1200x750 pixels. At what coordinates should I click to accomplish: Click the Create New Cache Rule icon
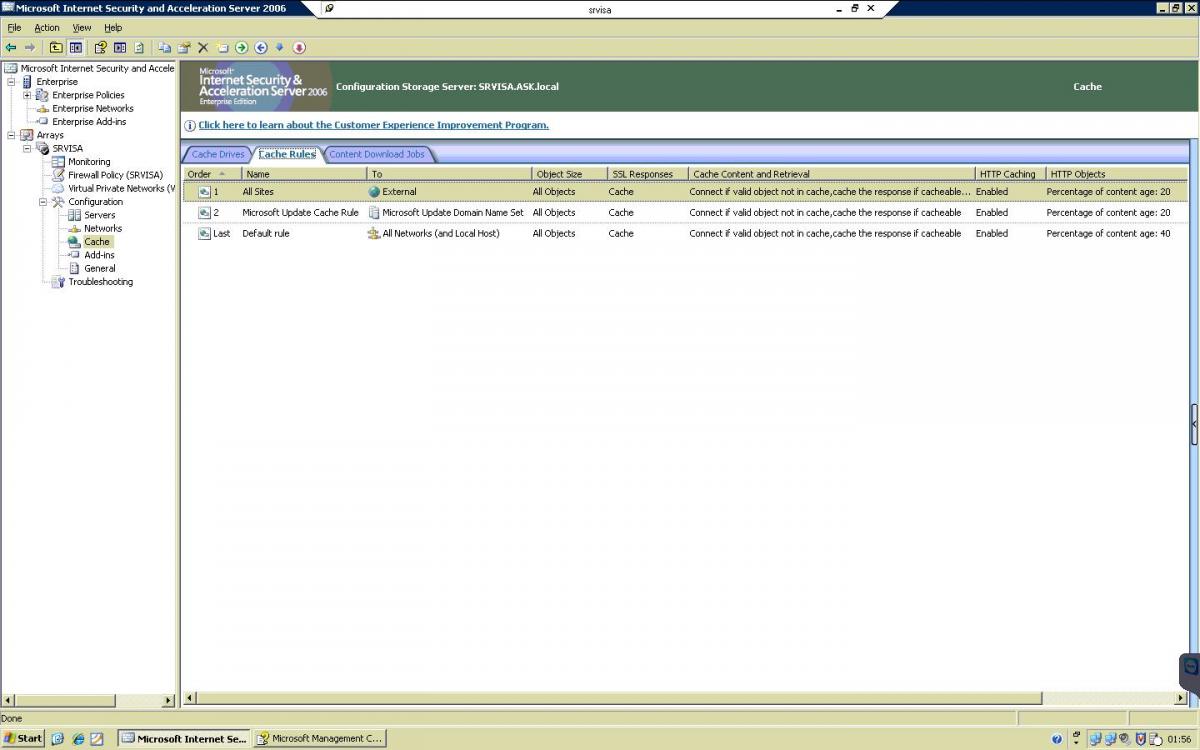click(x=222, y=47)
